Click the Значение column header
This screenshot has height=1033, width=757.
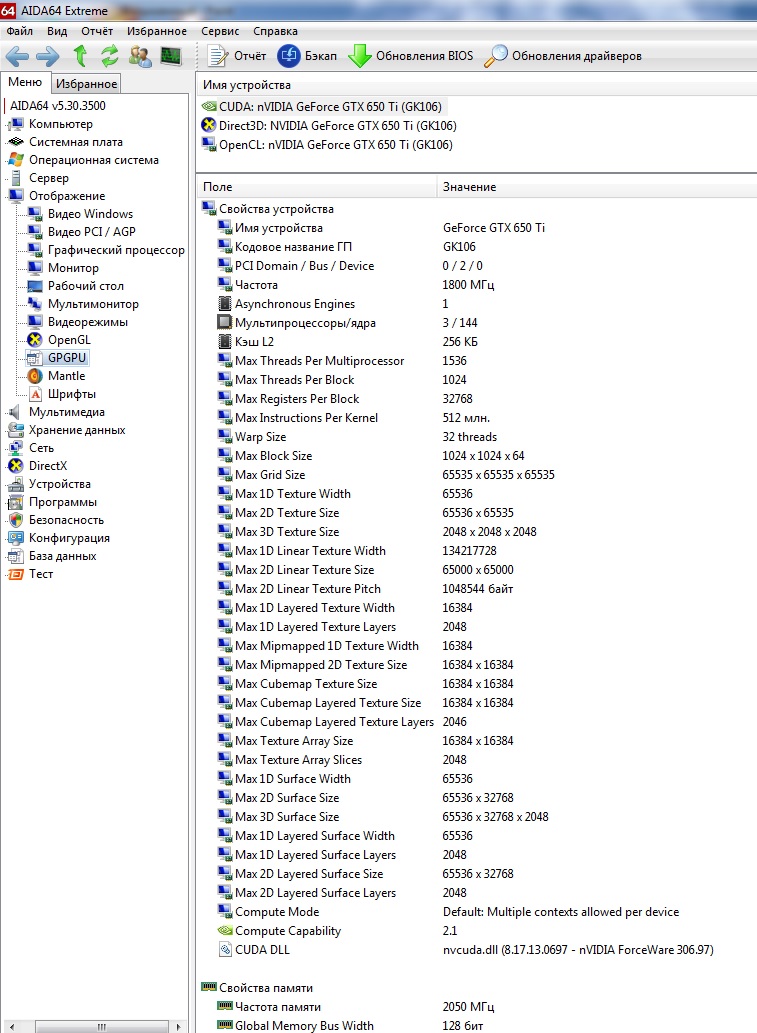[596, 186]
